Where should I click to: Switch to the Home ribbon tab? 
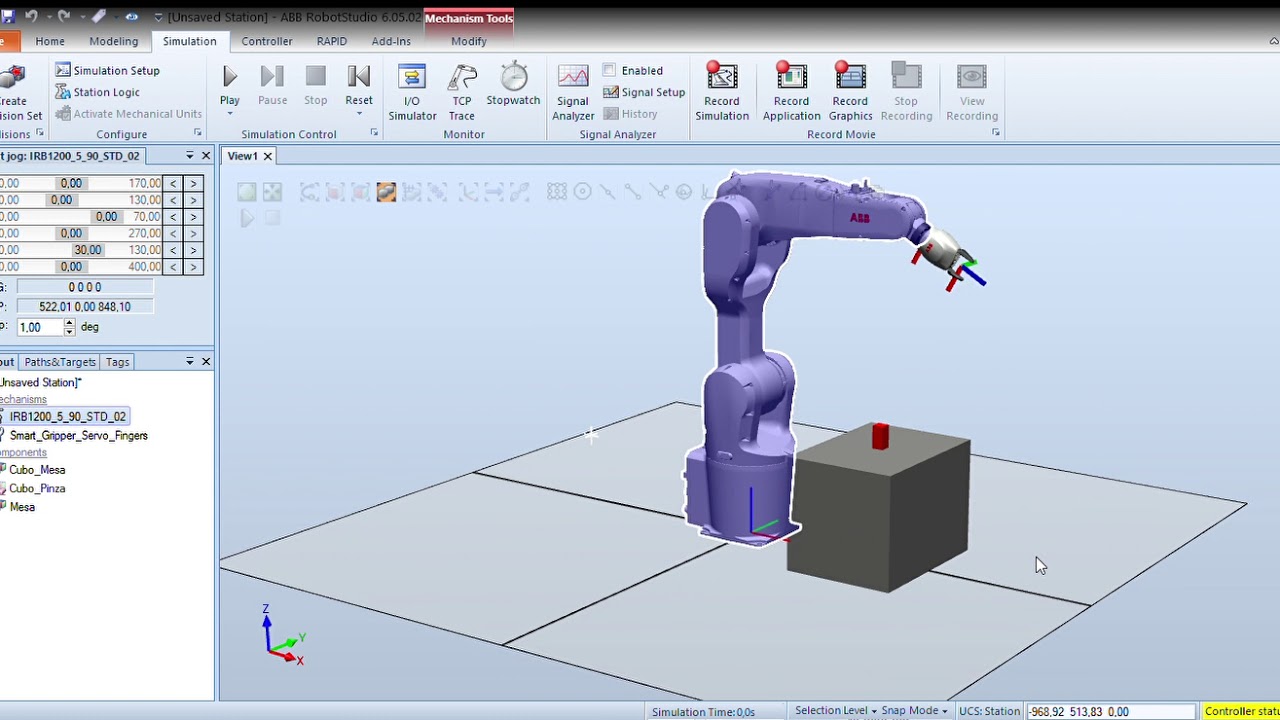click(x=50, y=41)
